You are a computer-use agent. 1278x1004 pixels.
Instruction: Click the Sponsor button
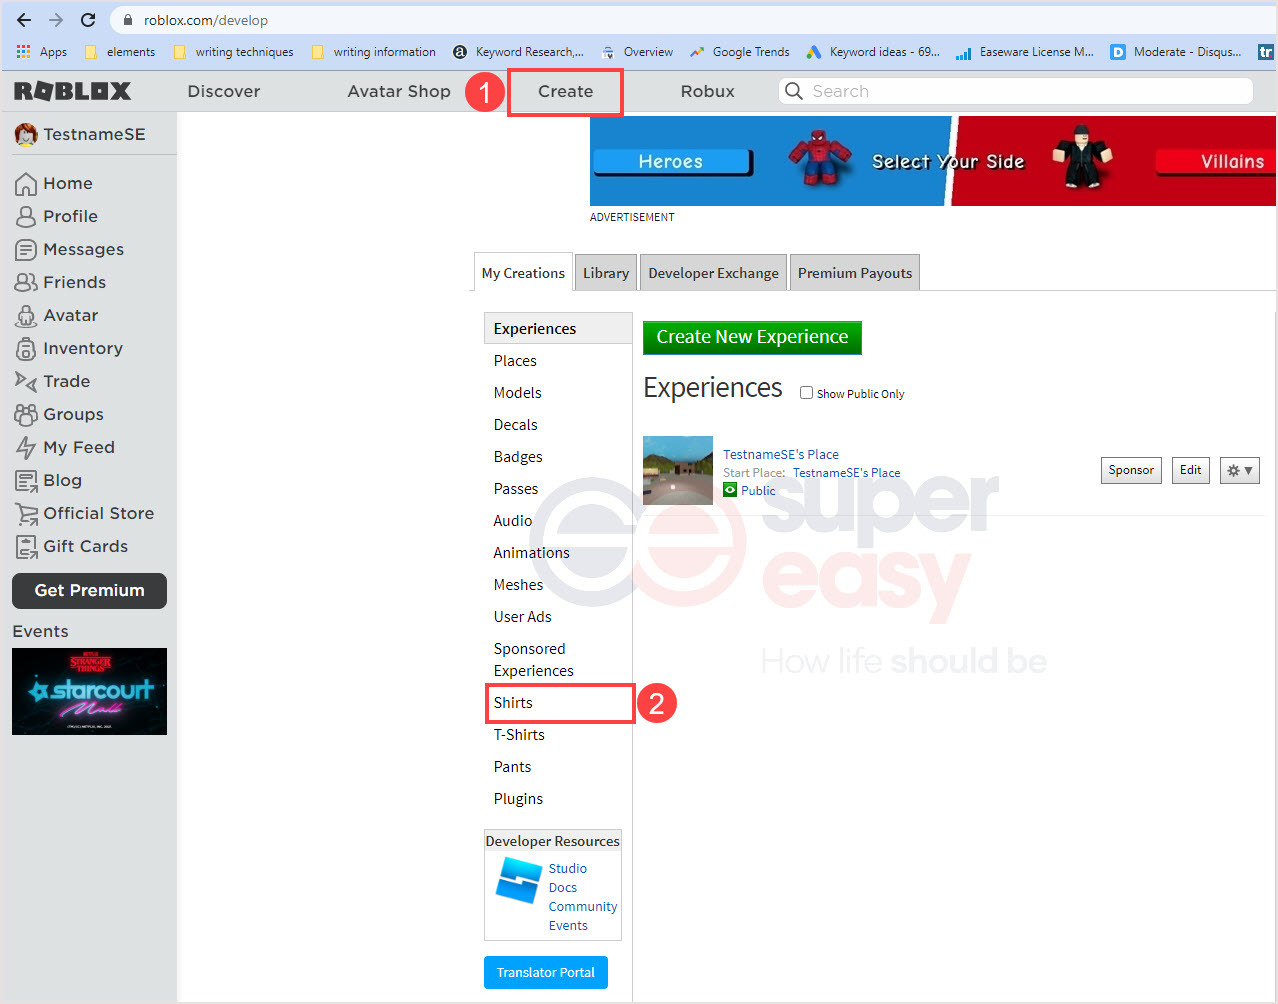click(1131, 470)
